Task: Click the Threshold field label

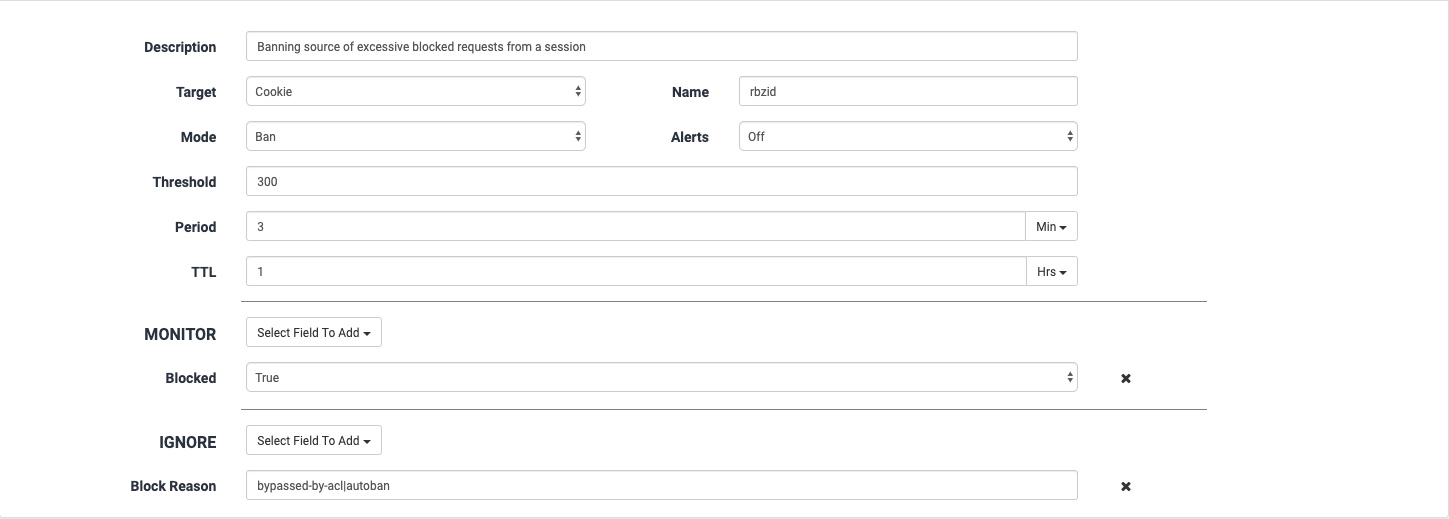Action: 184,182
